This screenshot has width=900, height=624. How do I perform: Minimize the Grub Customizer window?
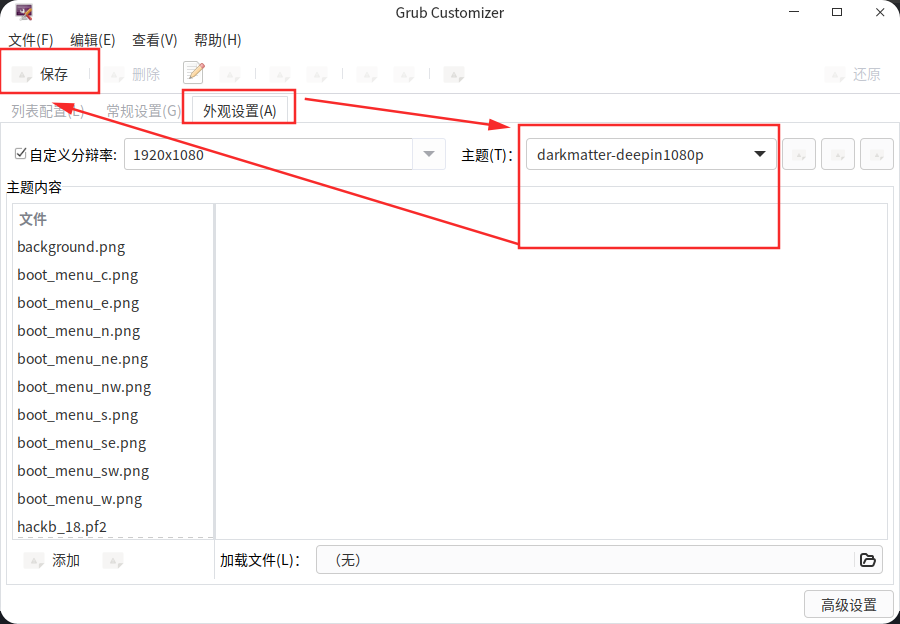pos(794,12)
